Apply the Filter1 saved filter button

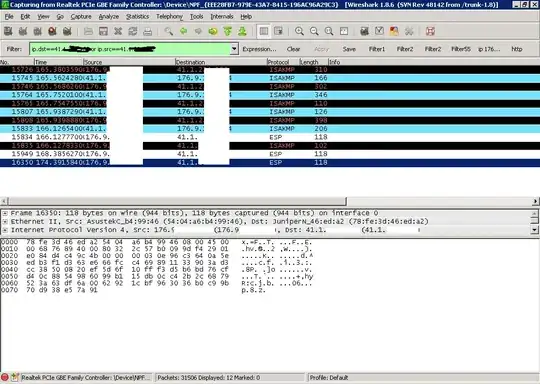[377, 49]
